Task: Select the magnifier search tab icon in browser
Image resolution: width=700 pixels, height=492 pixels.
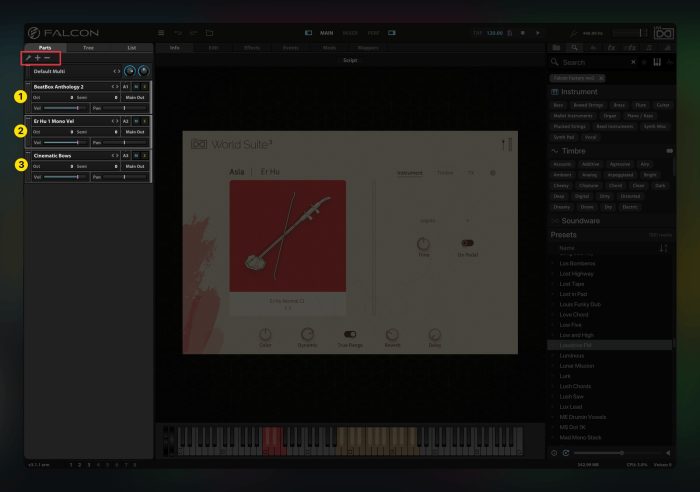Action: (575, 48)
